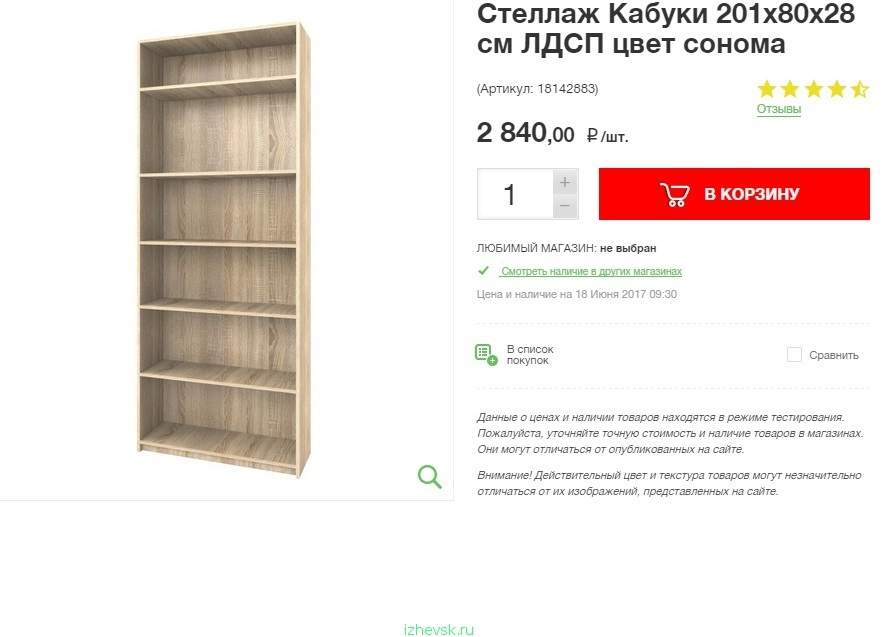Click the half-filled fifth rating star

click(860, 89)
